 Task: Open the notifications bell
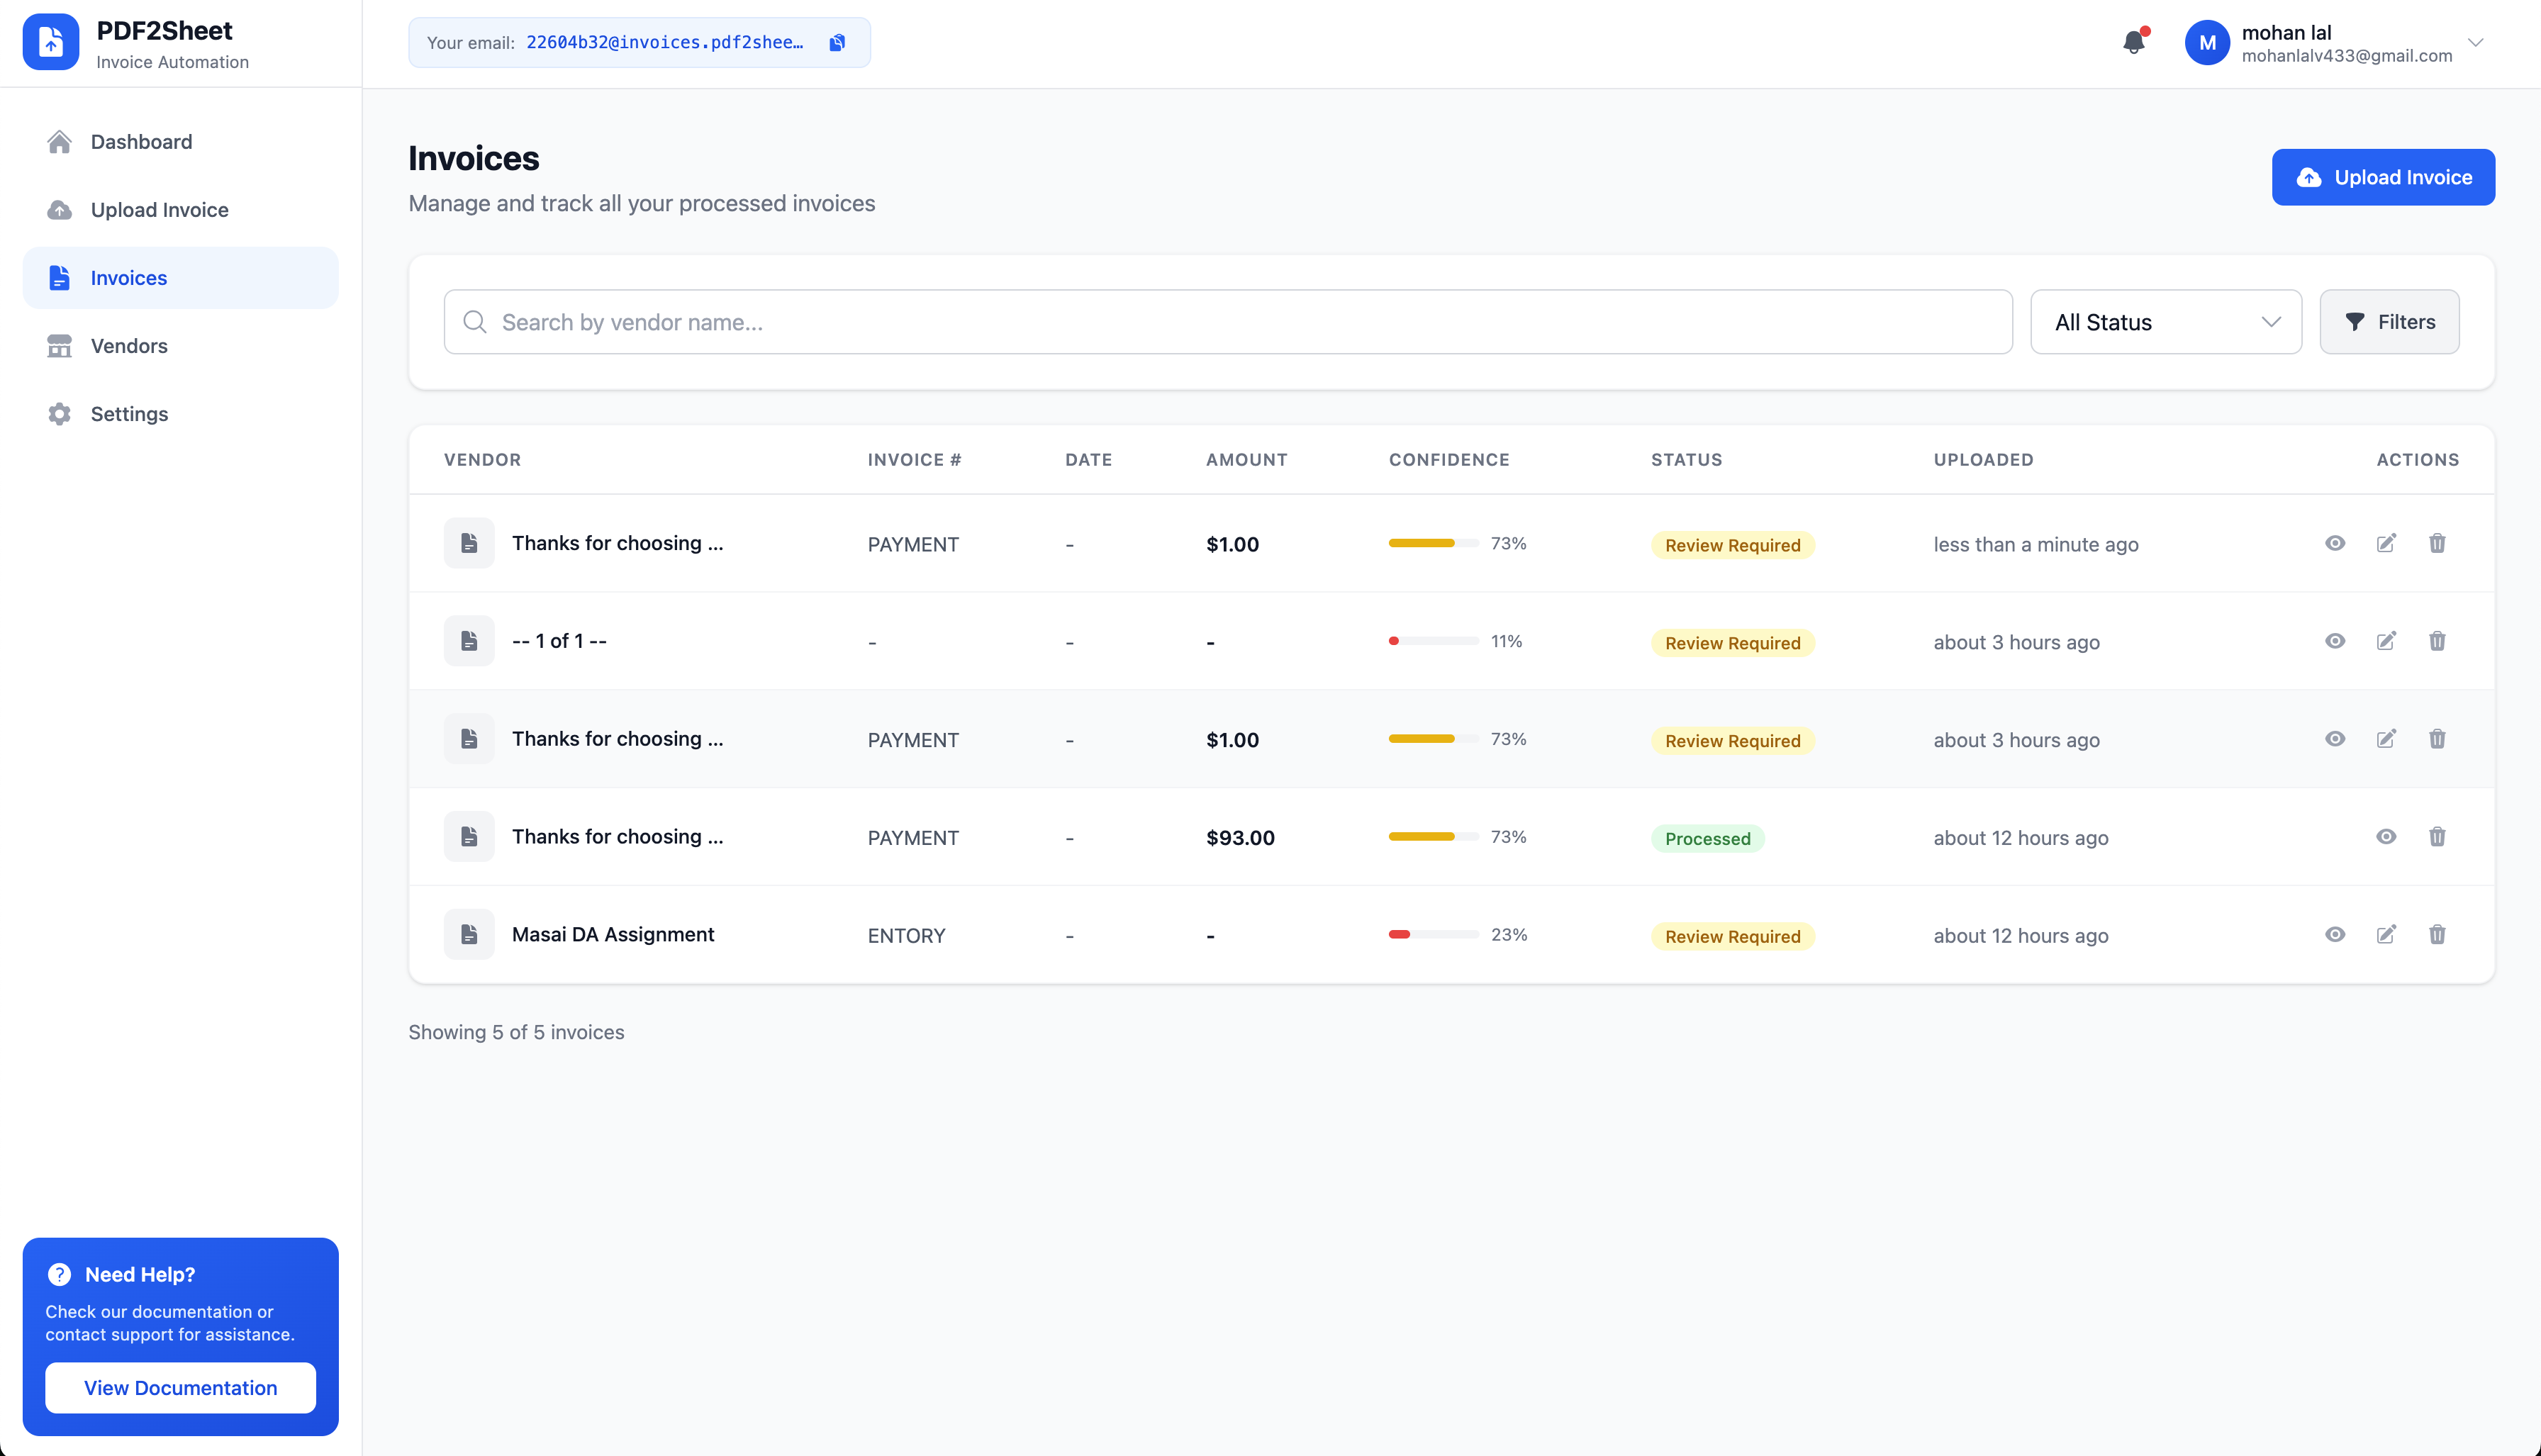2133,42
